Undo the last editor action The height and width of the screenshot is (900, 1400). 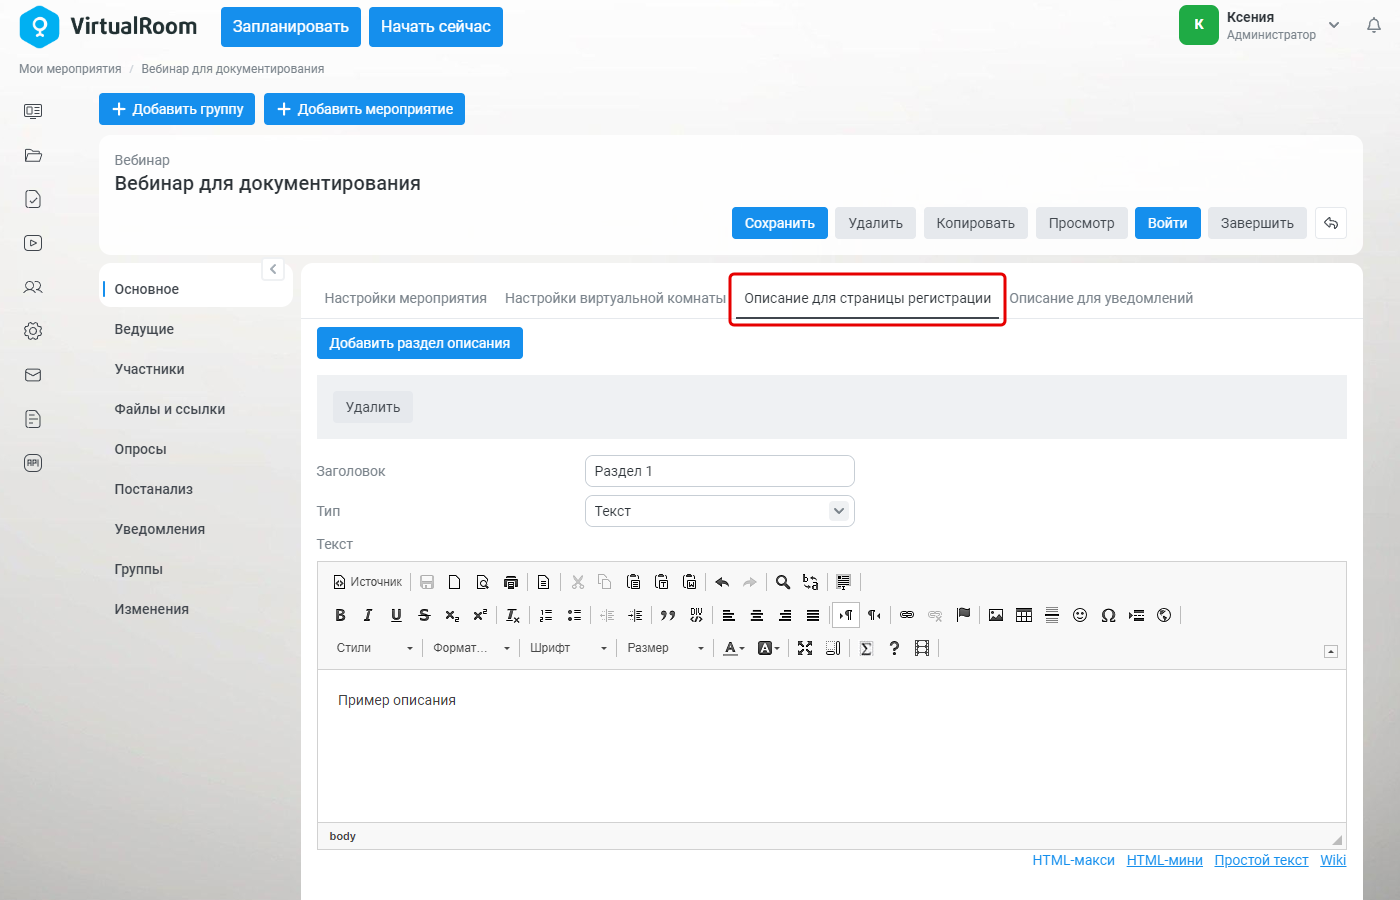coord(722,582)
